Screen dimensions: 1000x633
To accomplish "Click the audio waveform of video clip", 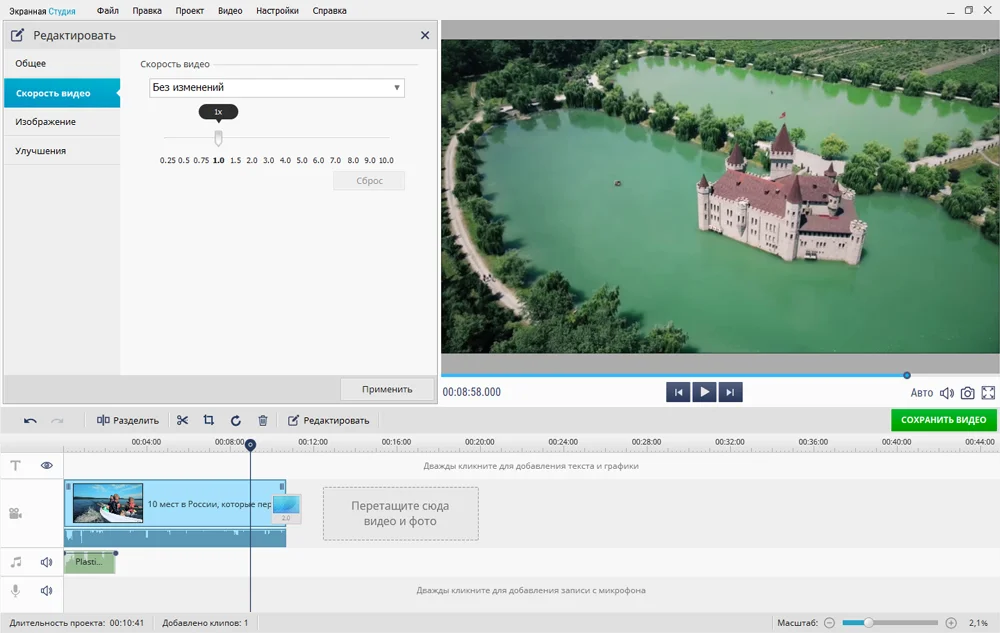I will (x=175, y=537).
